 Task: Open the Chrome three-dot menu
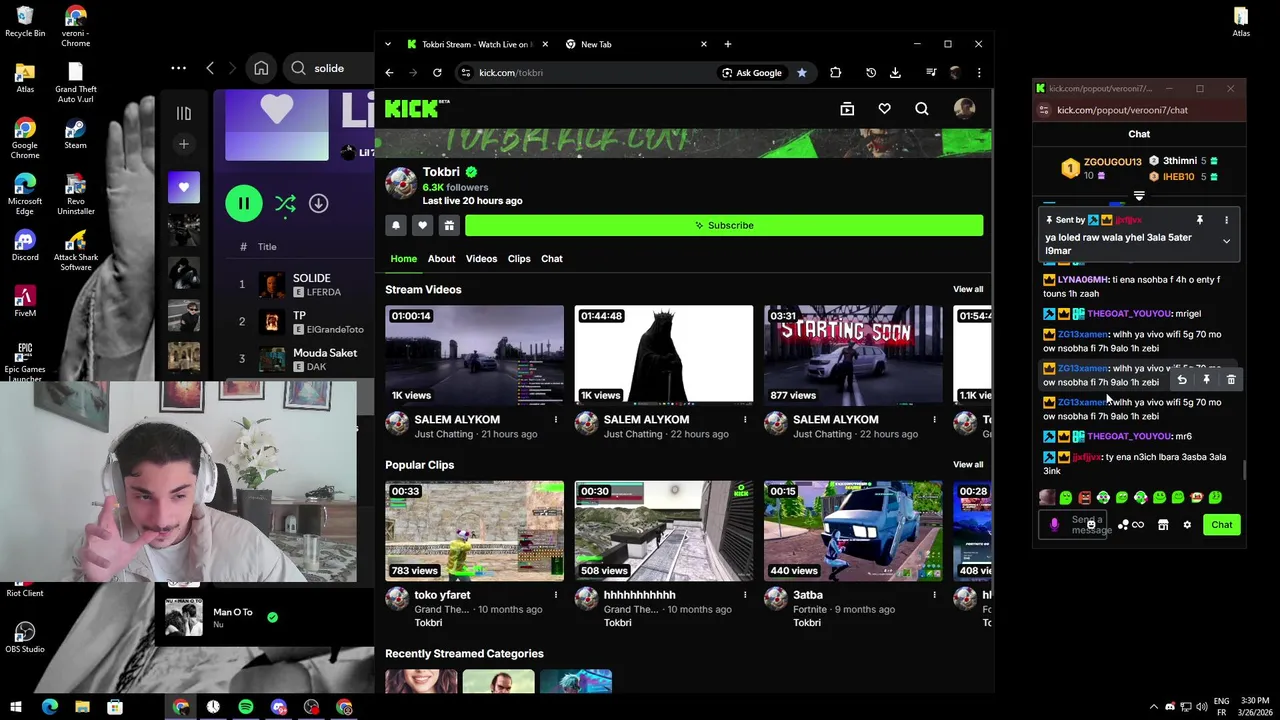979,72
